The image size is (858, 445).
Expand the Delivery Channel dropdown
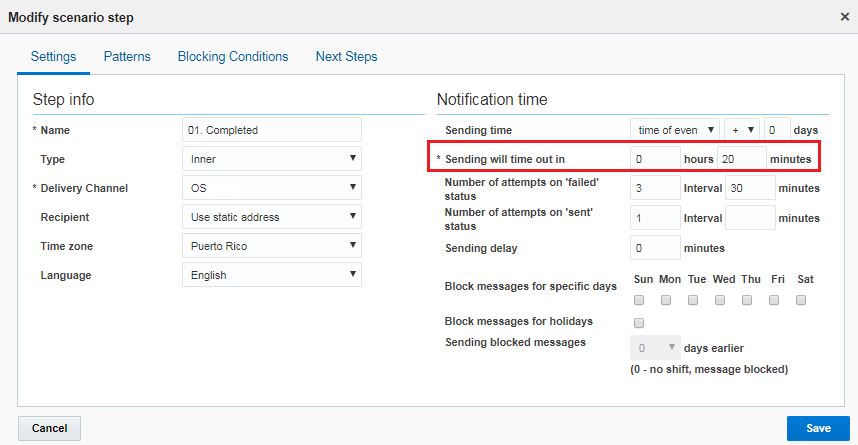click(272, 188)
